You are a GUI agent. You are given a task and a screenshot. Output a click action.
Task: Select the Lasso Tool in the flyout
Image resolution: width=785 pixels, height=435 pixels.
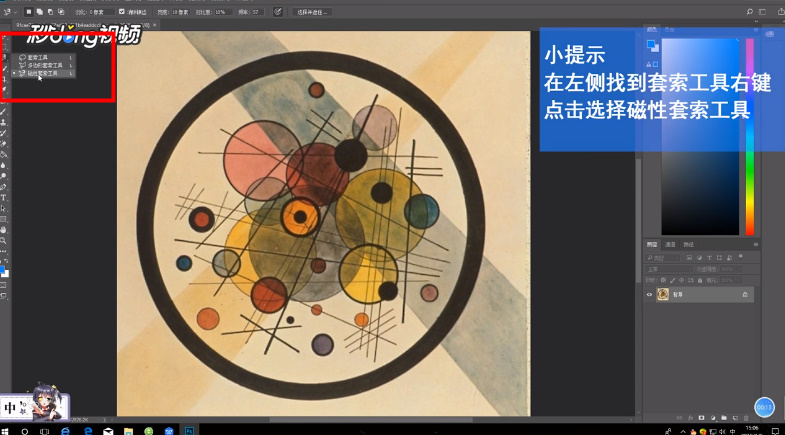point(44,58)
